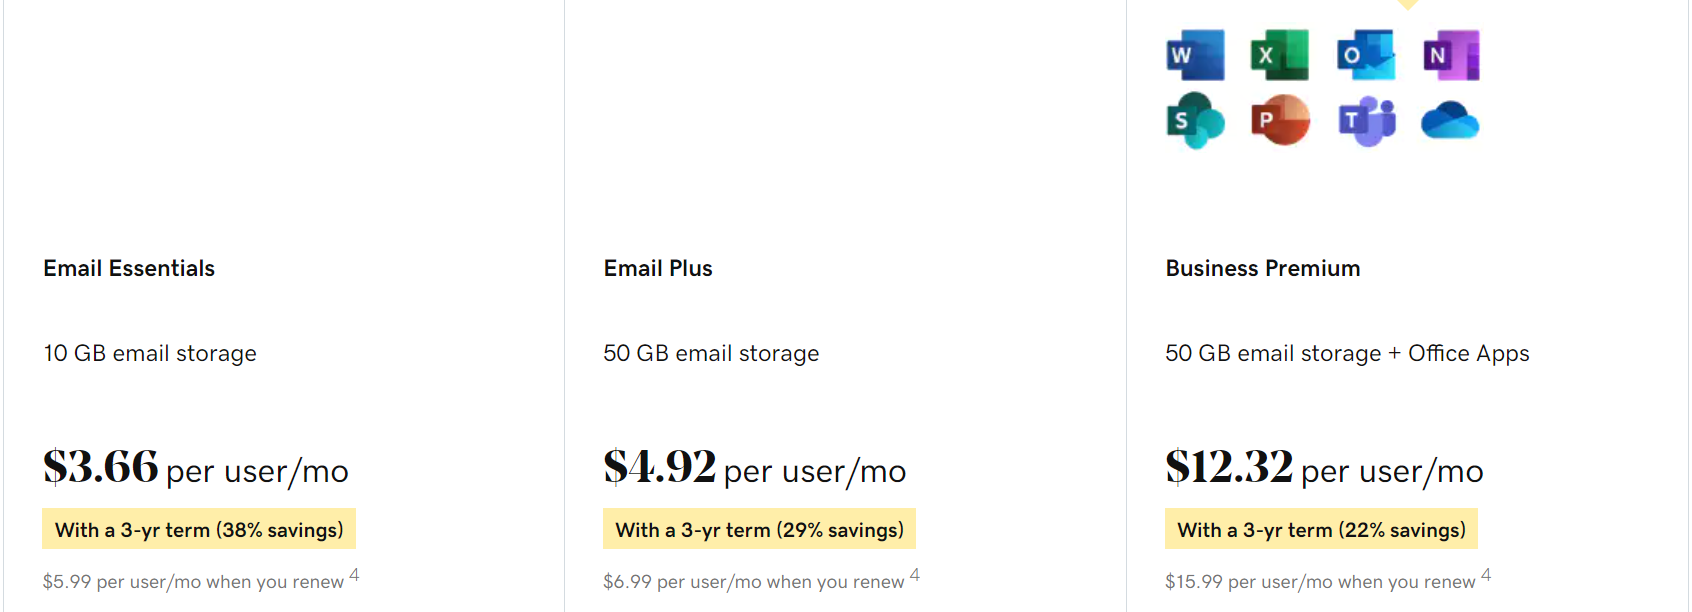Screen dimensions: 1692x612
Task: Open the Email Essentials plan title
Action: coord(129,268)
